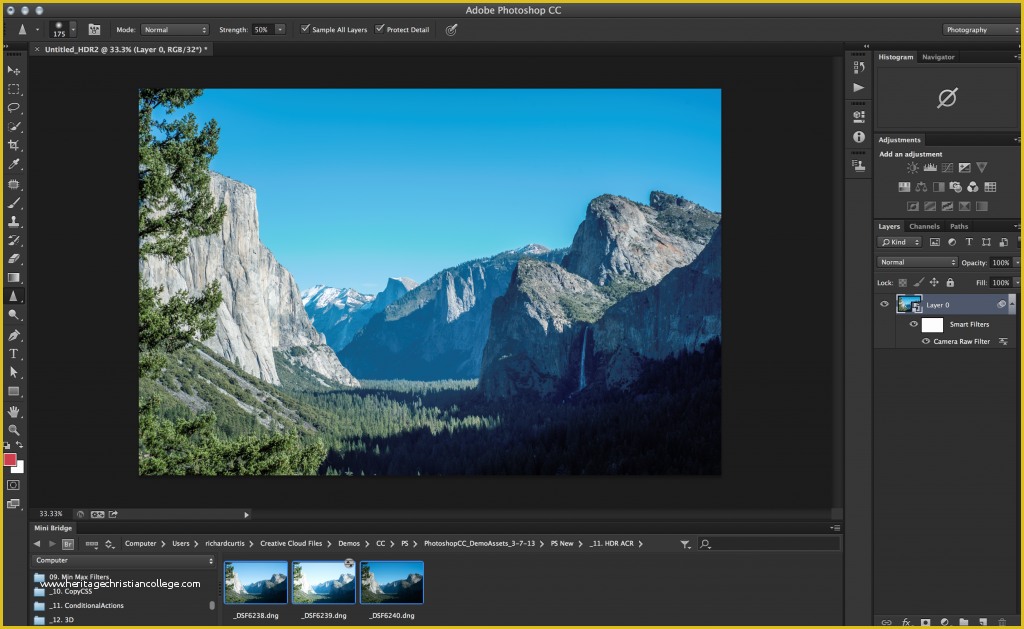This screenshot has height=629, width=1024.
Task: Open the Computer dropdown in Mini Bridge
Action: (x=123, y=560)
